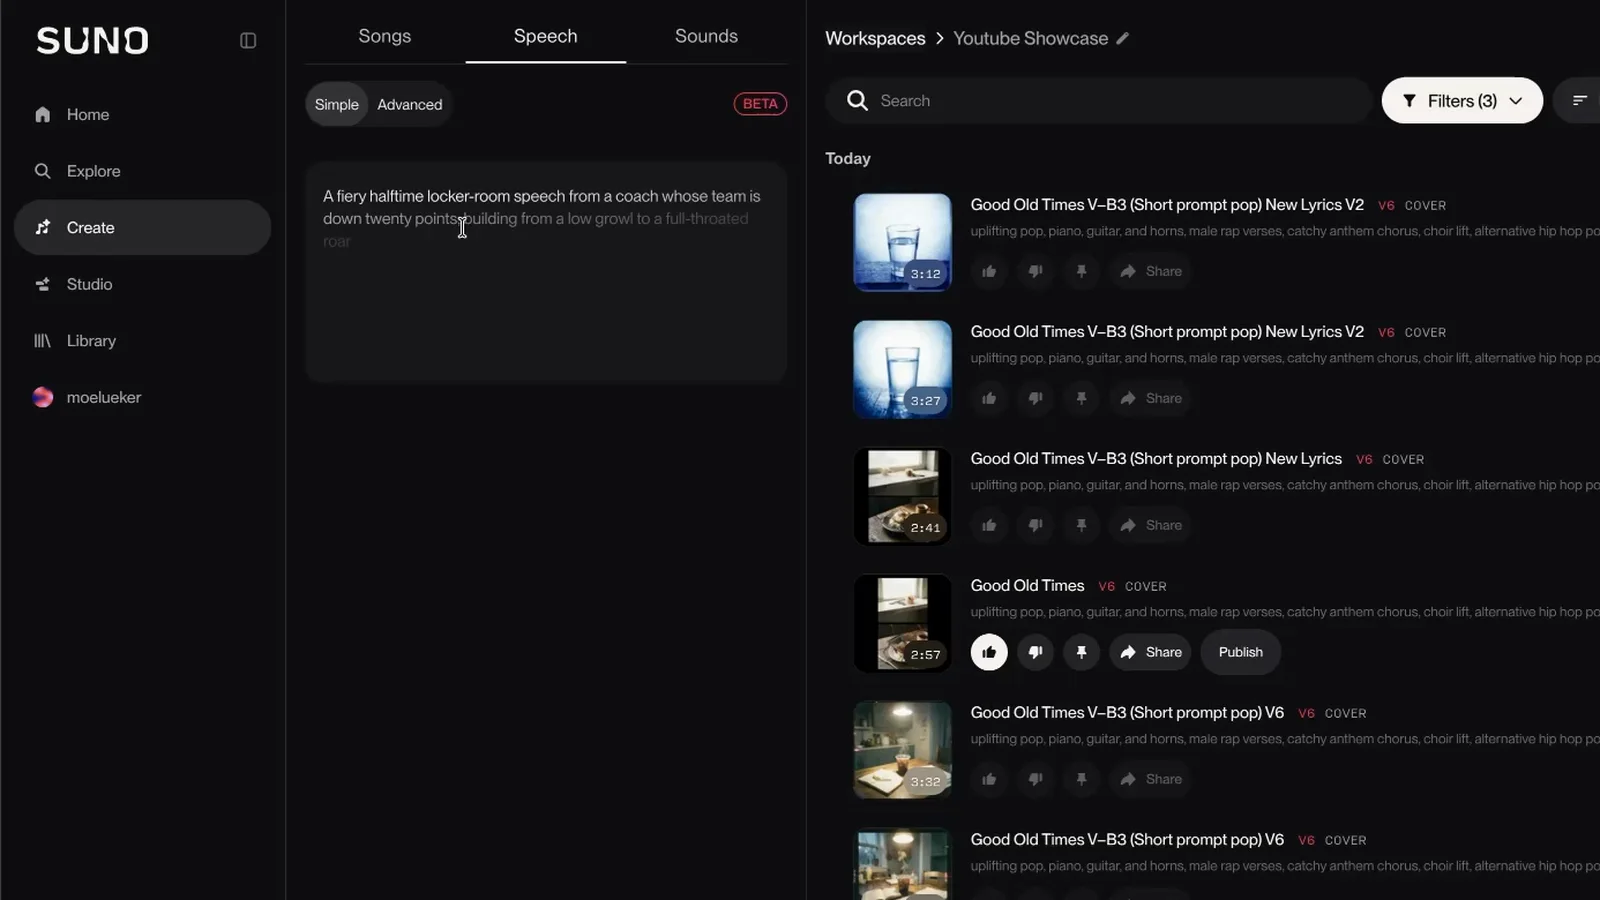Click into the speech prompt text box
The height and width of the screenshot is (900, 1600).
point(546,272)
